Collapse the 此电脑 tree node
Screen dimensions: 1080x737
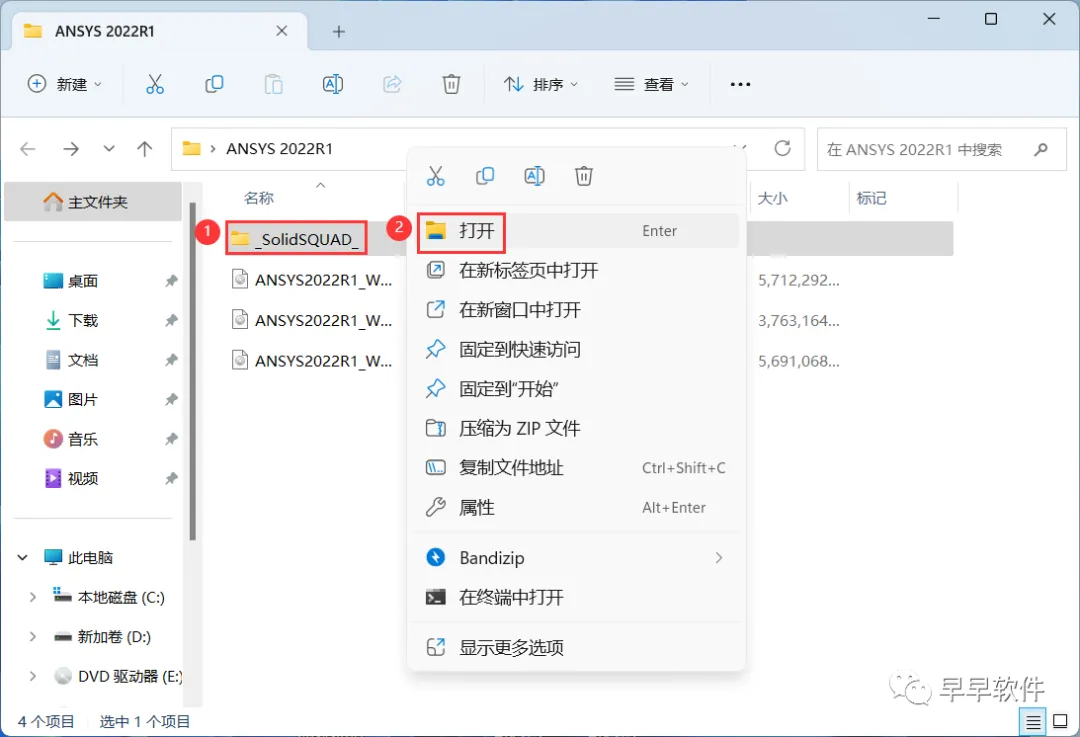[x=23, y=557]
